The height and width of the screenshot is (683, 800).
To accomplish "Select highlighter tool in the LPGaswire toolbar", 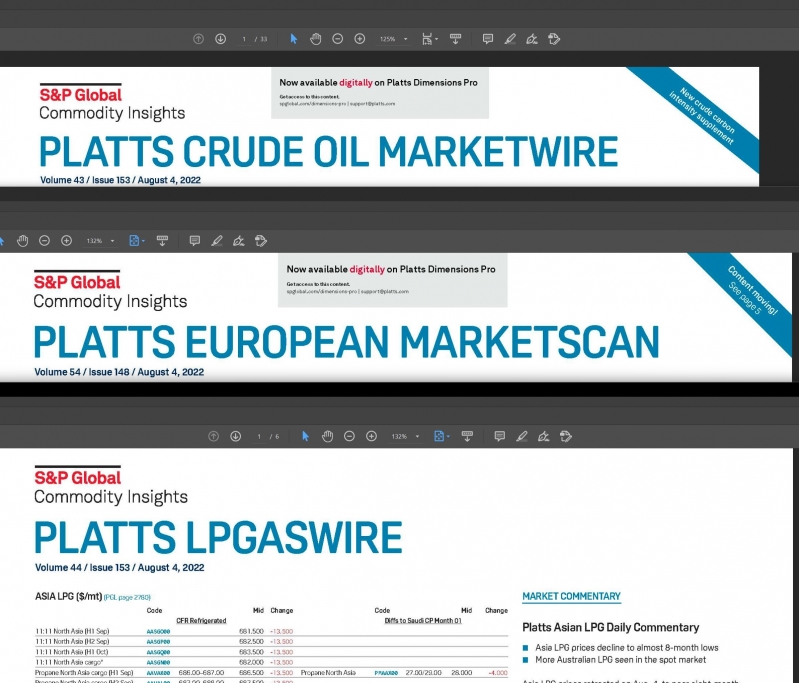I will click(520, 437).
